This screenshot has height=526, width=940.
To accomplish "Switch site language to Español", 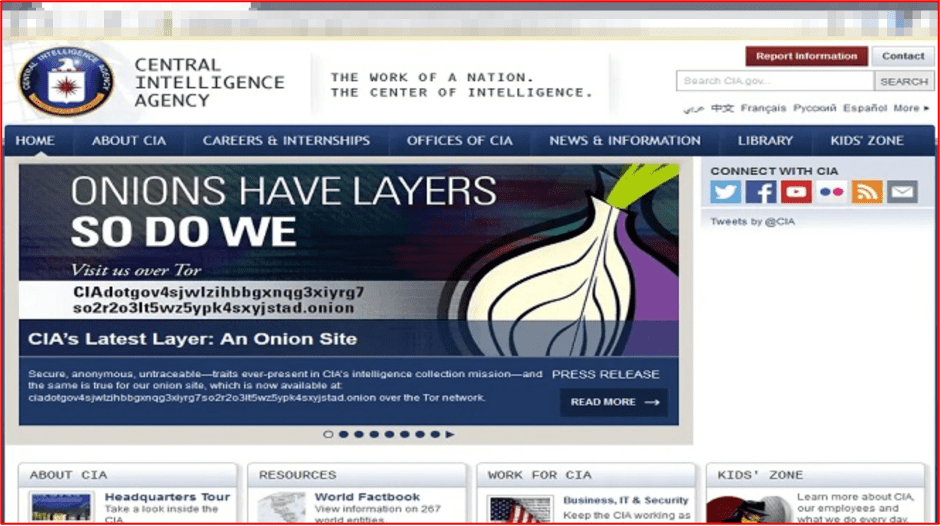I will tap(864, 109).
